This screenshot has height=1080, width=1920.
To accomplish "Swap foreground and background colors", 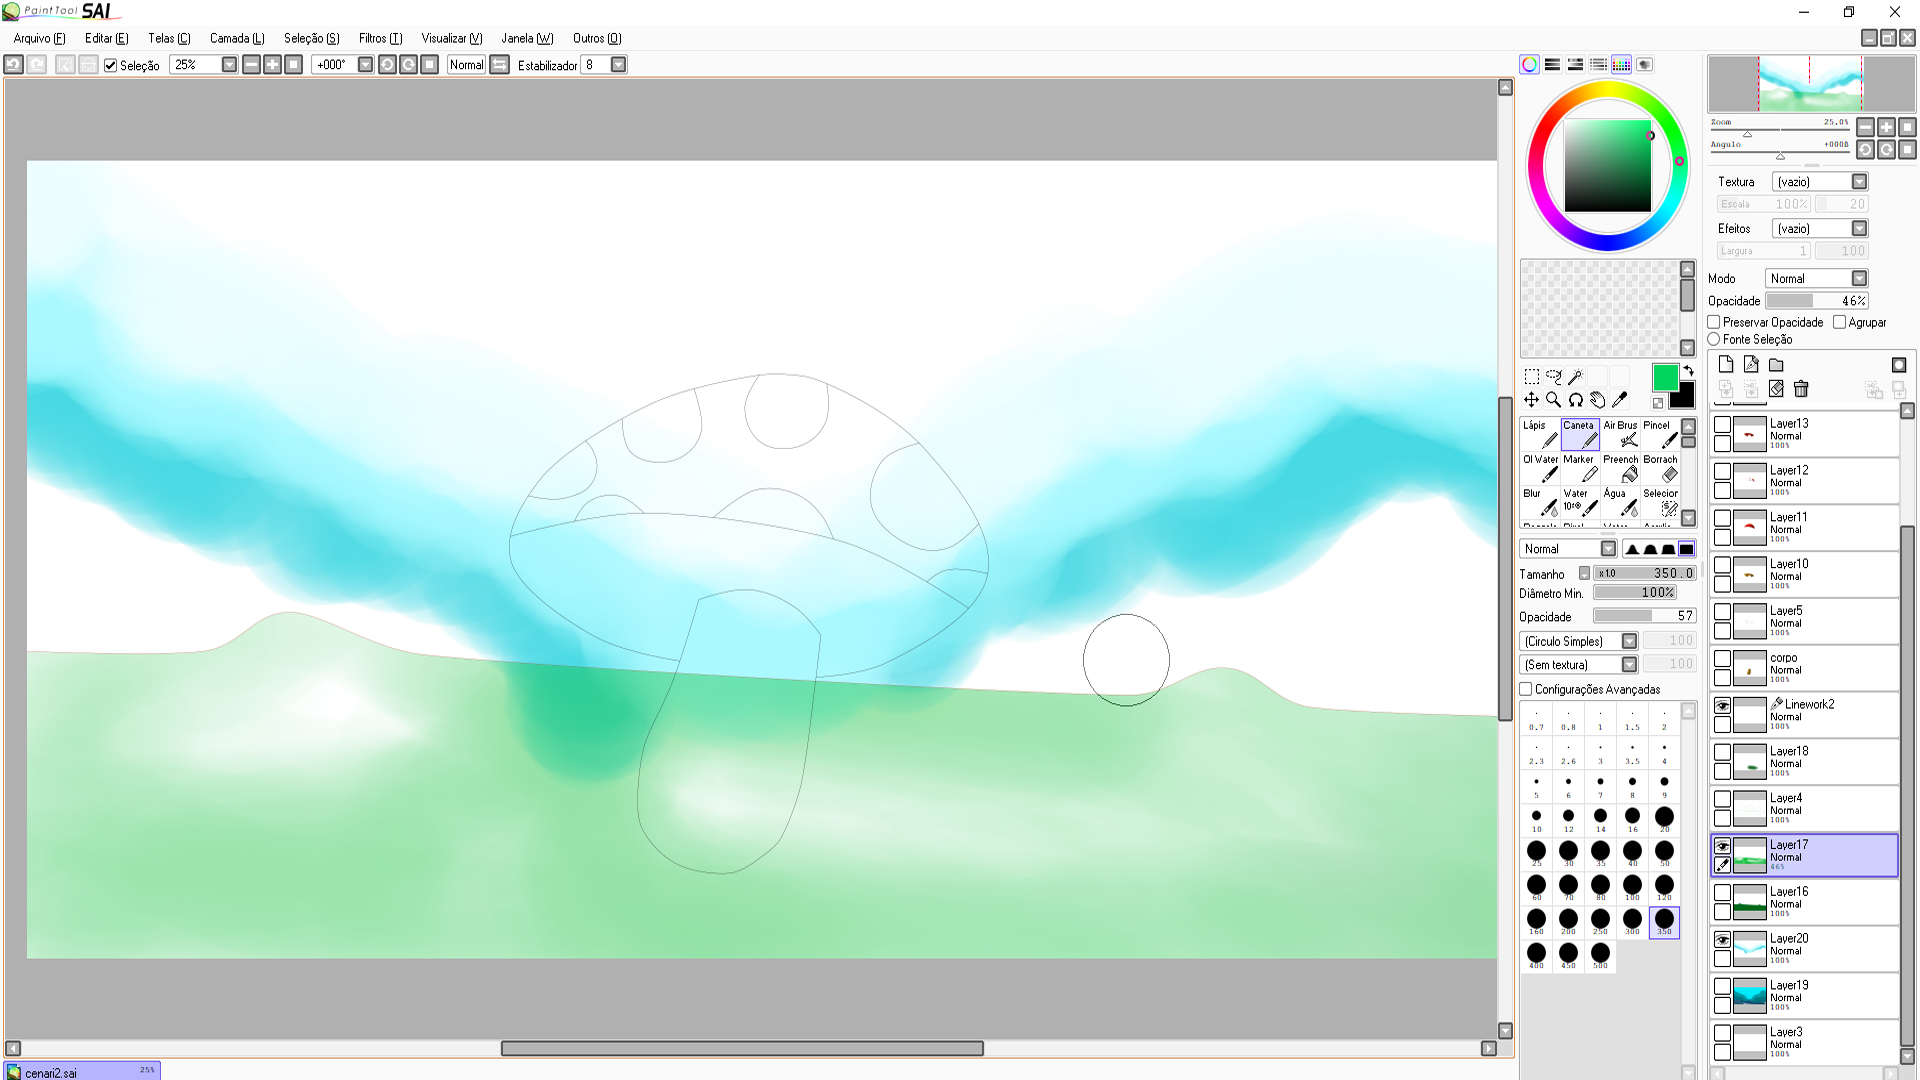I will click(x=1688, y=370).
